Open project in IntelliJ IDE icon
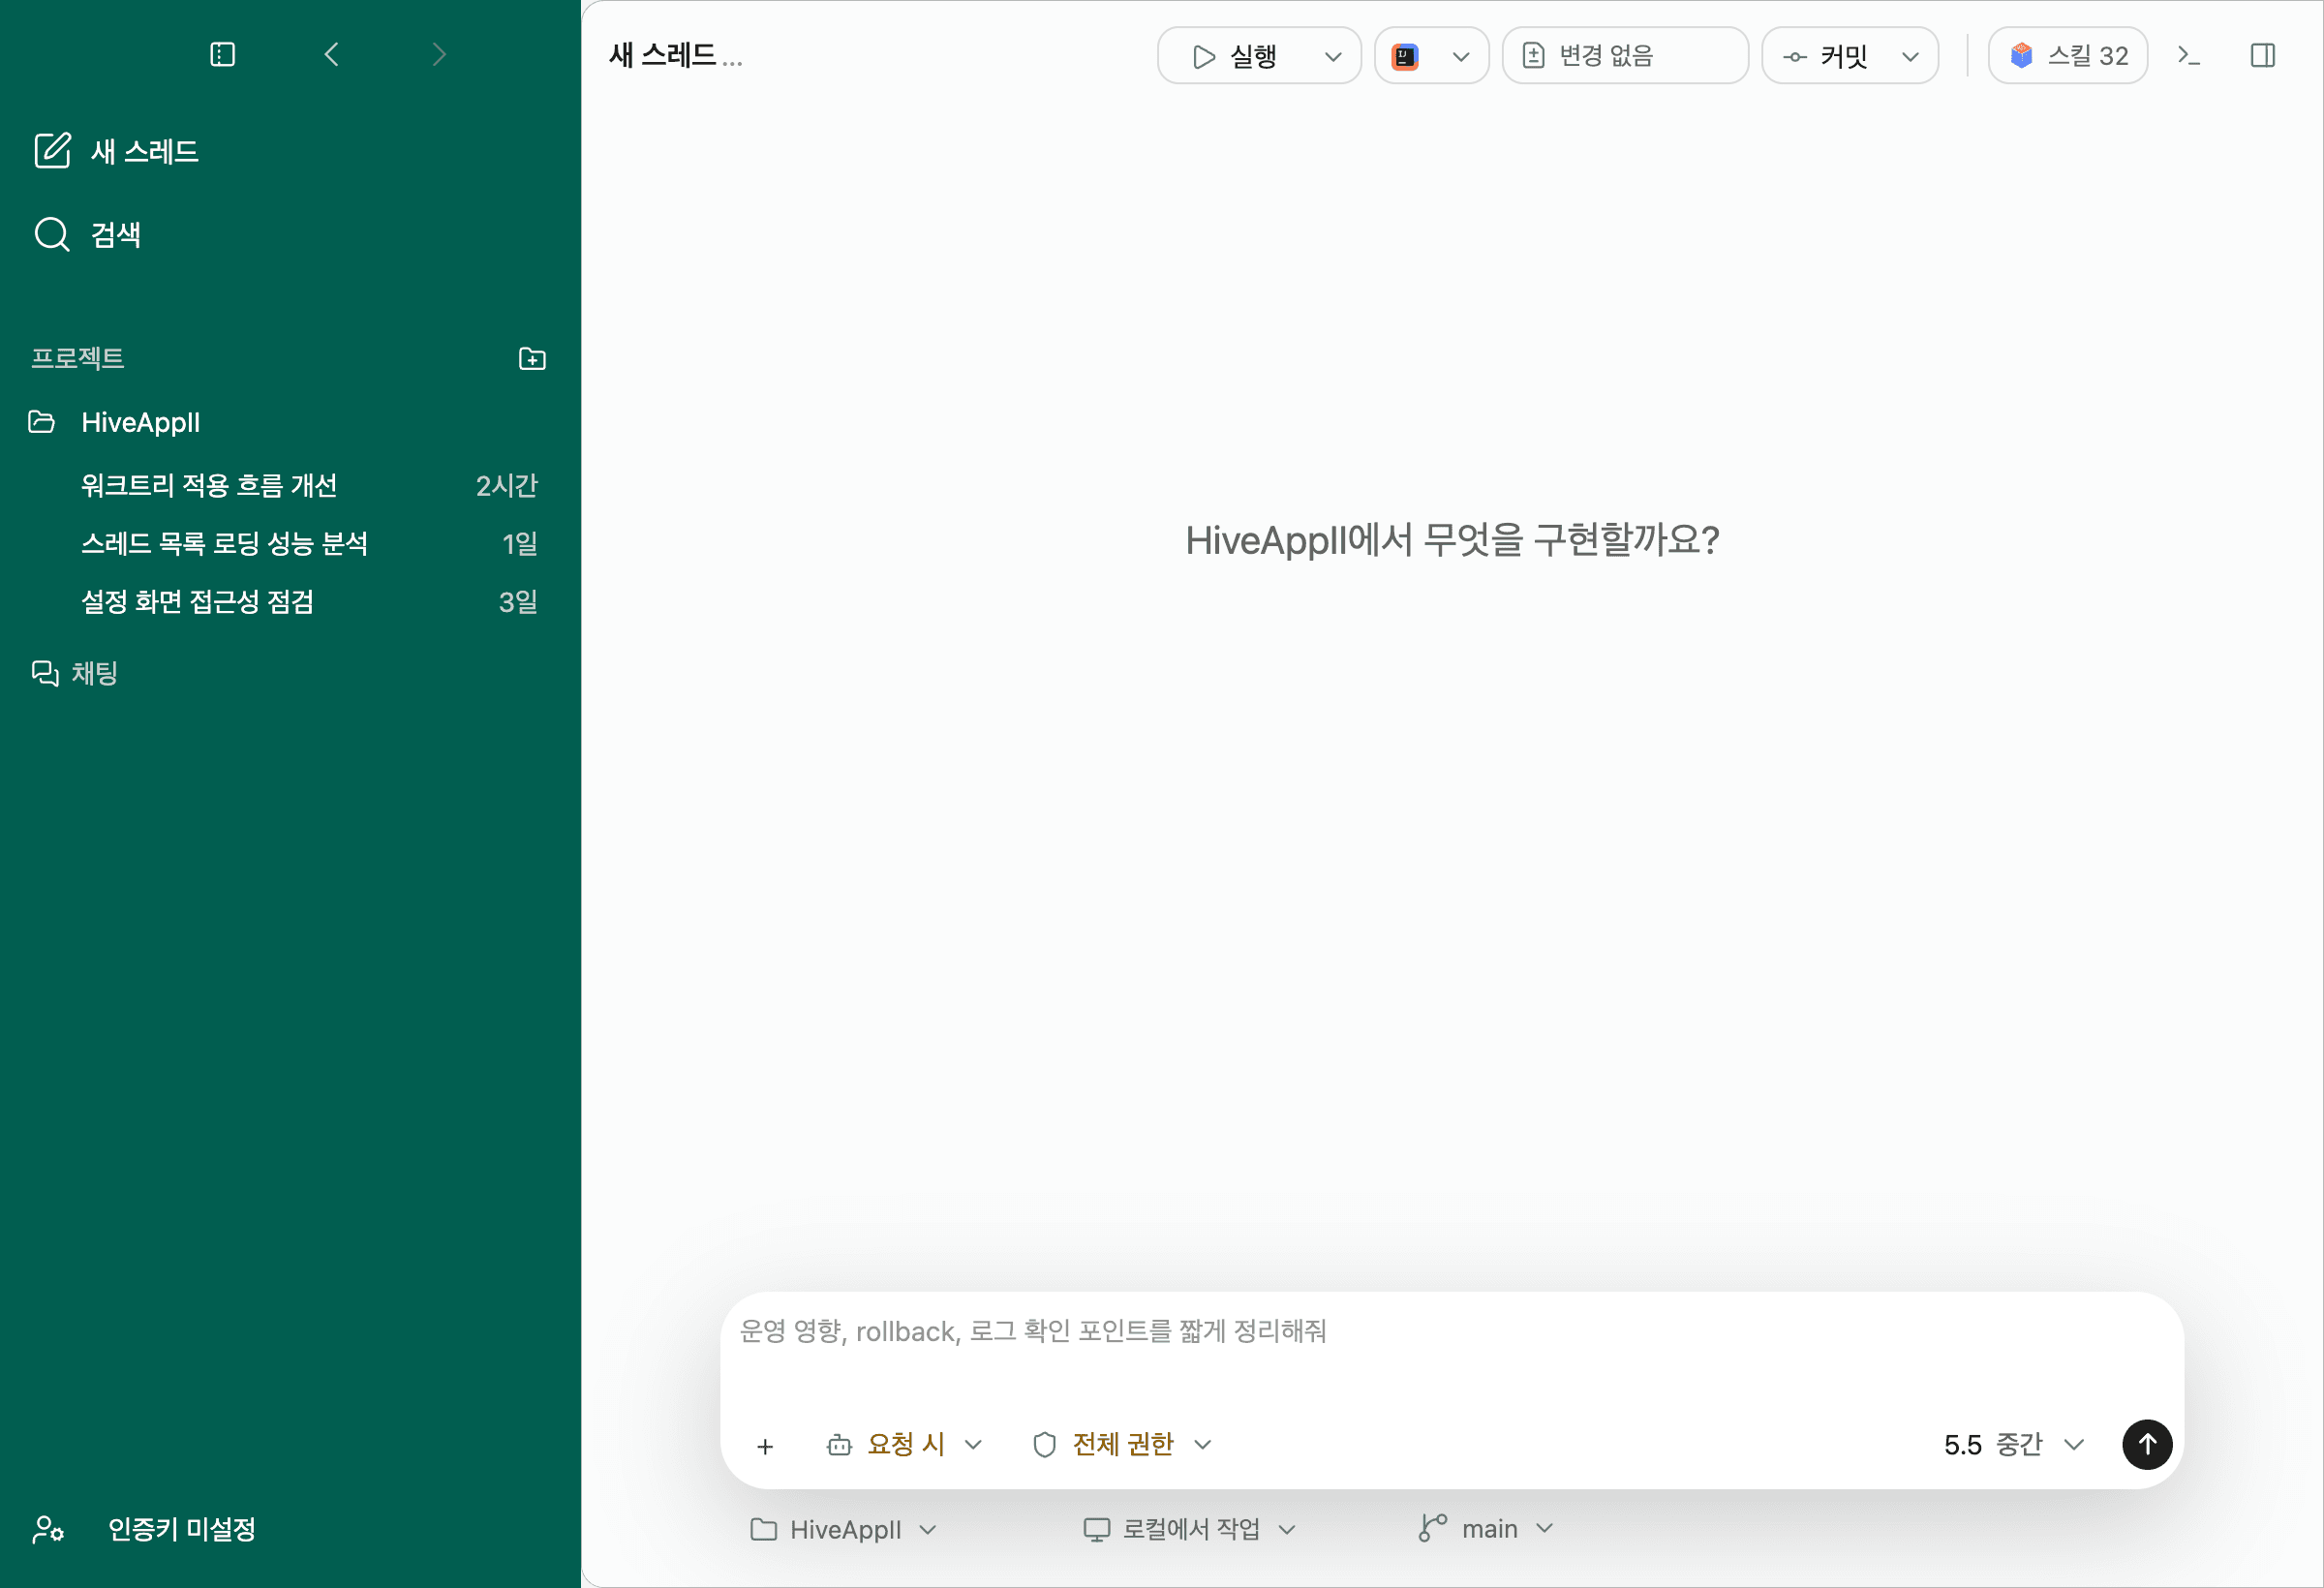 click(1405, 56)
